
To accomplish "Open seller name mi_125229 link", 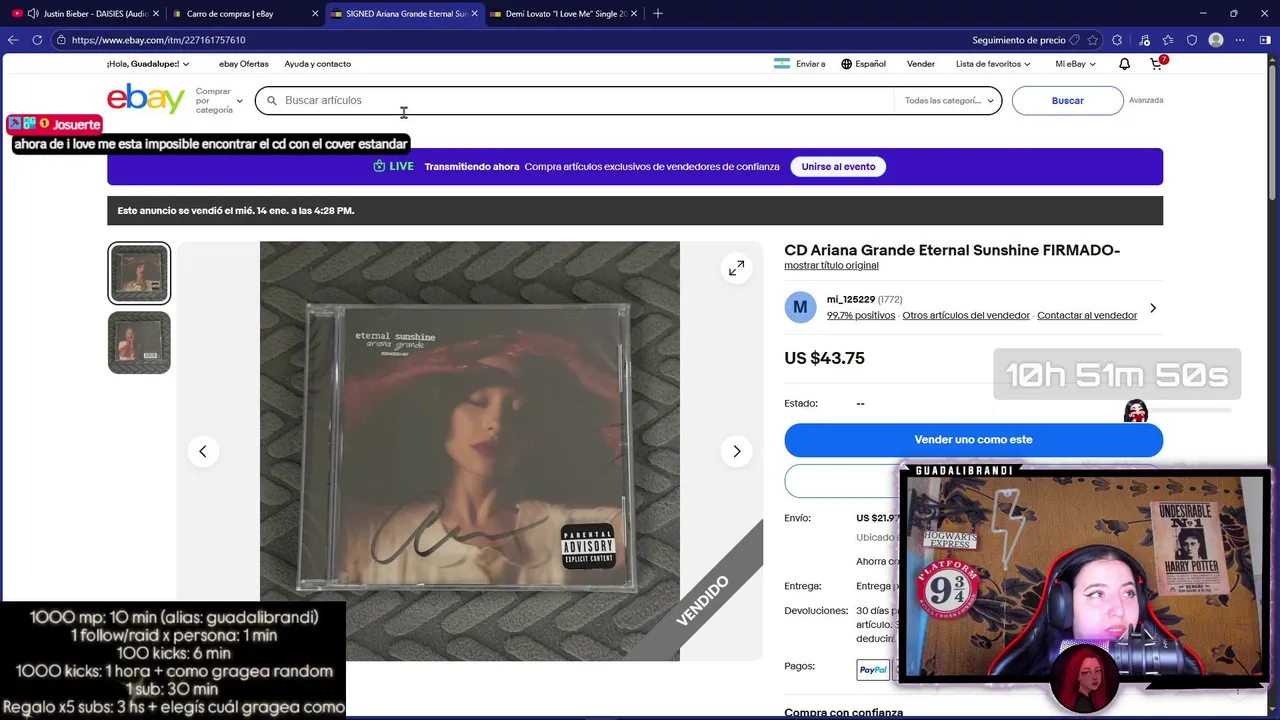I will tap(851, 299).
